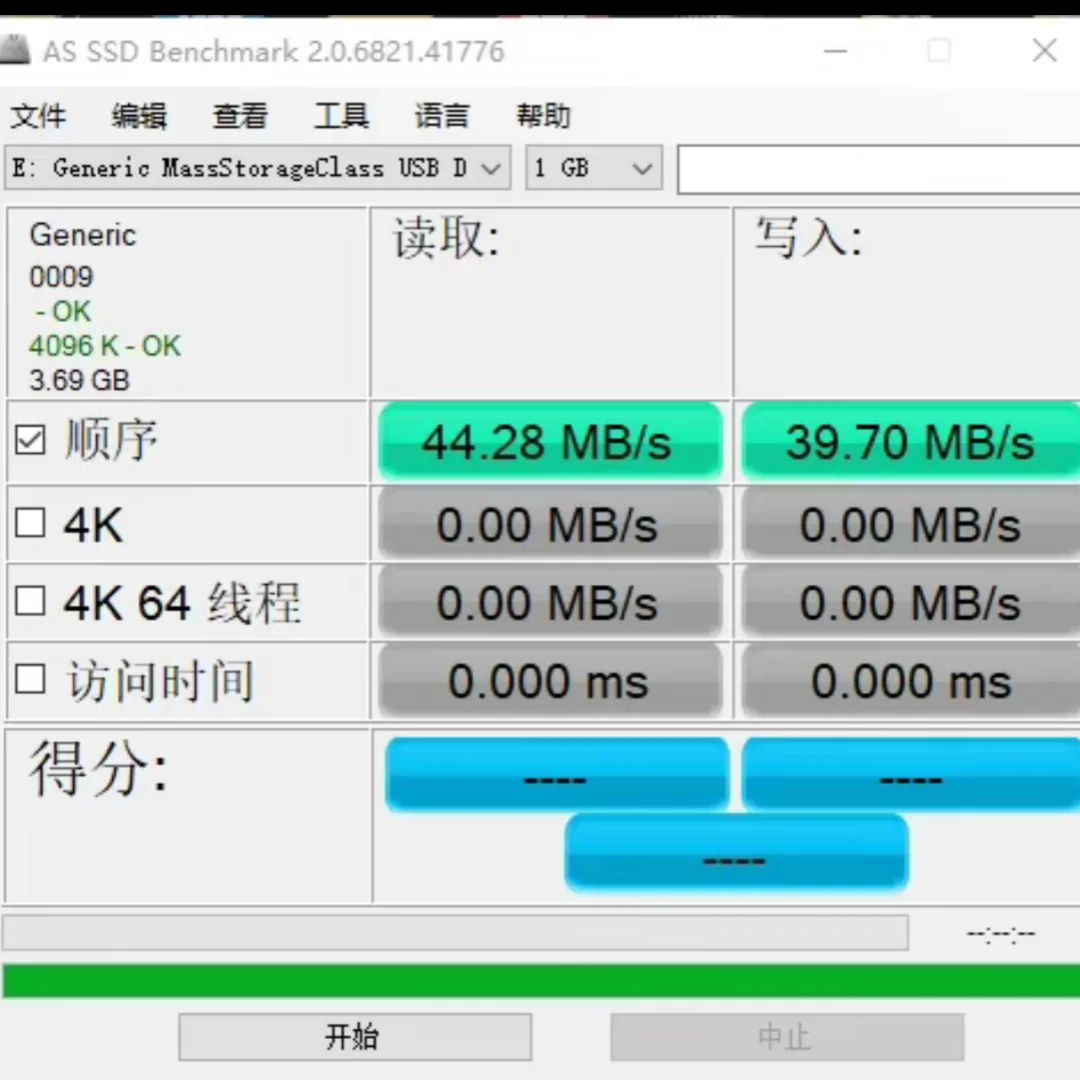Click the 4K read 0.00 MB/s value
The height and width of the screenshot is (1080, 1080).
coord(550,525)
